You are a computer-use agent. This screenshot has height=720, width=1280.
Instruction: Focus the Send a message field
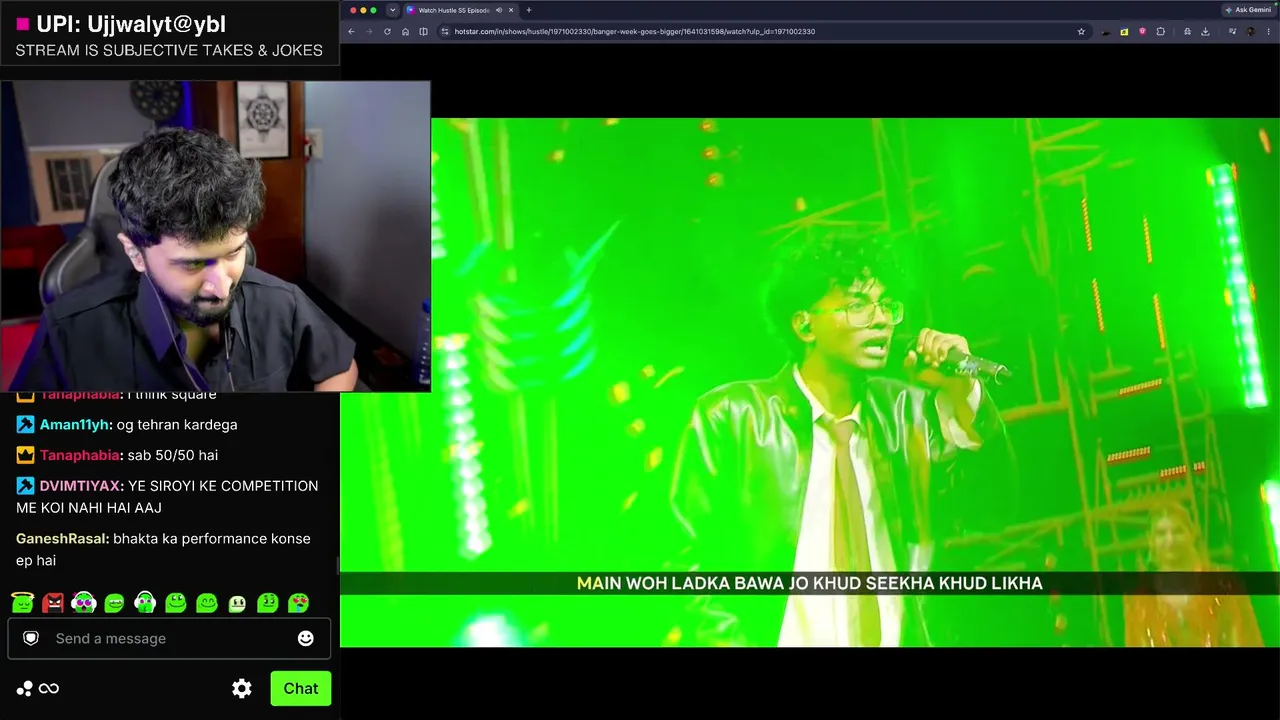point(169,638)
